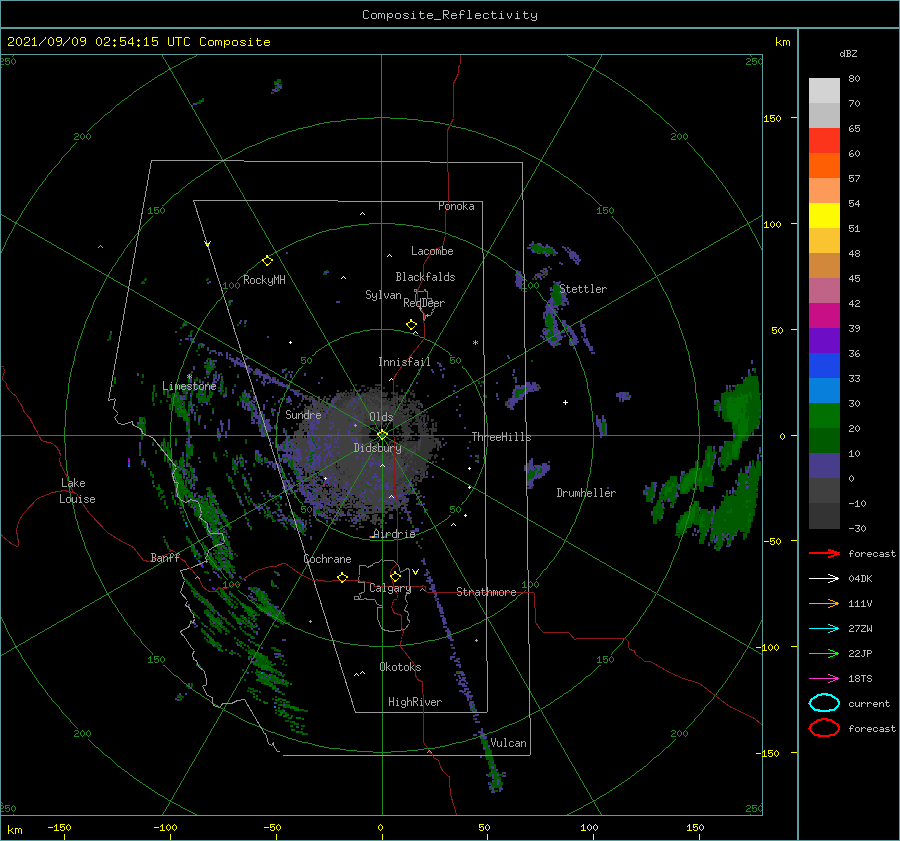The width and height of the screenshot is (900, 841).
Task: Select the light blue 33–30 dBZ swatch
Action: point(824,391)
